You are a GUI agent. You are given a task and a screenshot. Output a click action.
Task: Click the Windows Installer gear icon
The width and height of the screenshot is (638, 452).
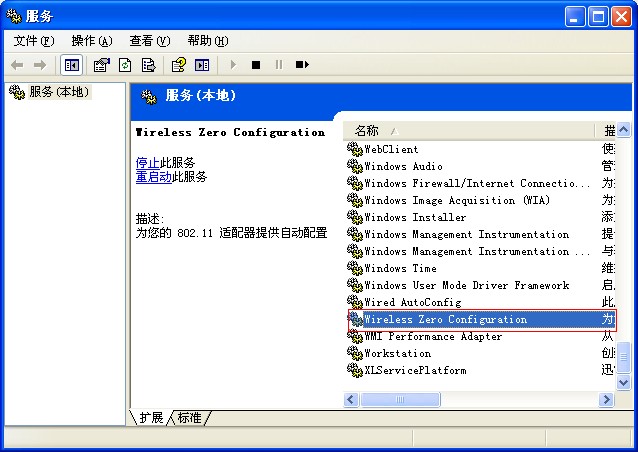coord(355,217)
